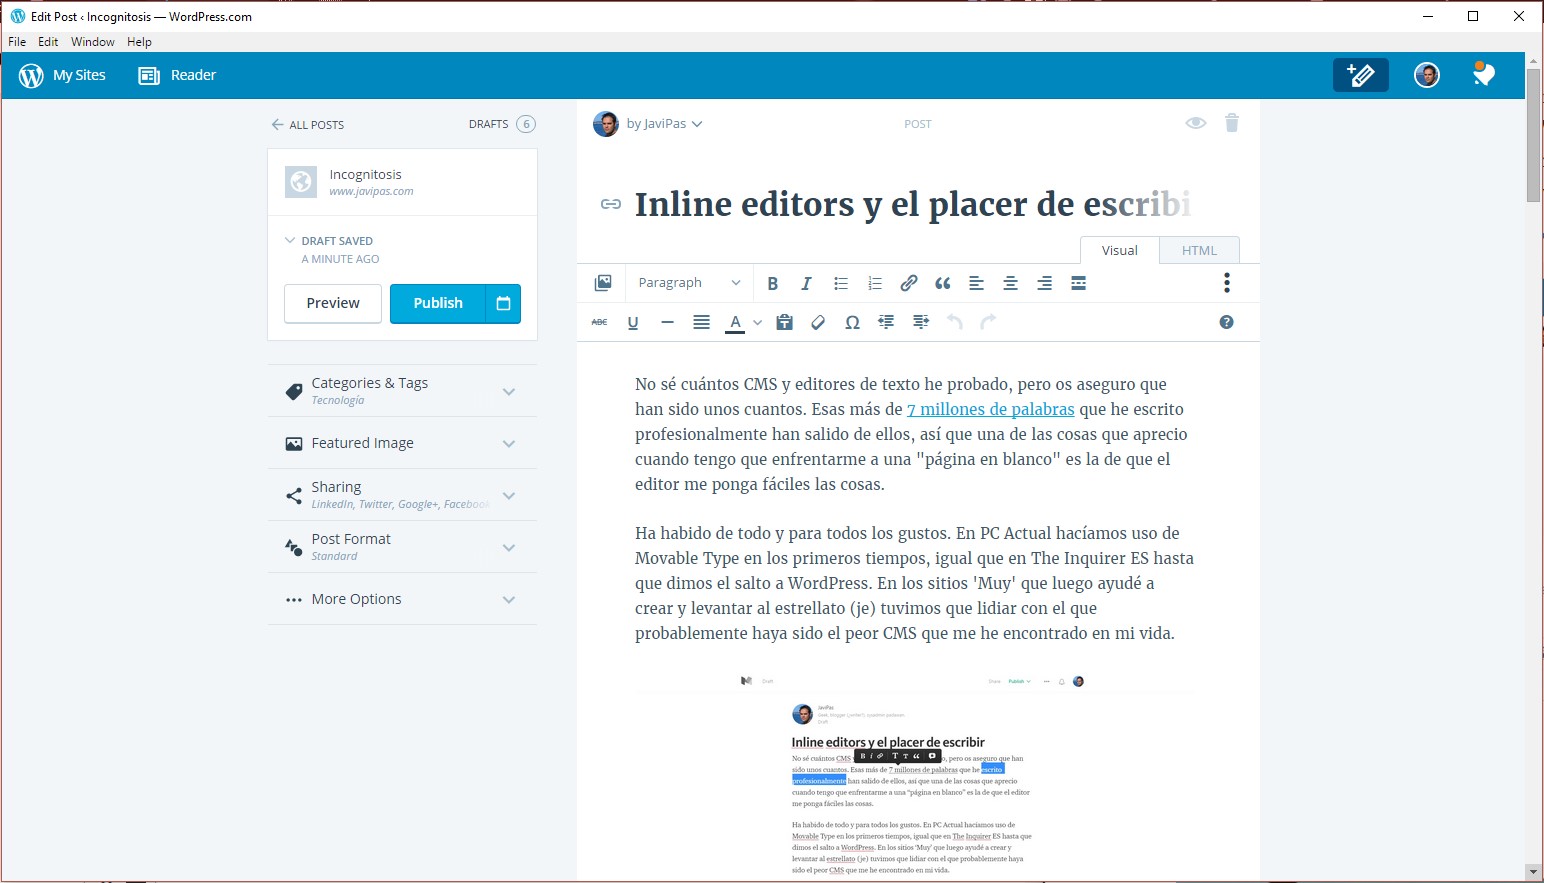This screenshot has width=1544, height=883.
Task: Preview post with eye icon
Action: 1195,123
